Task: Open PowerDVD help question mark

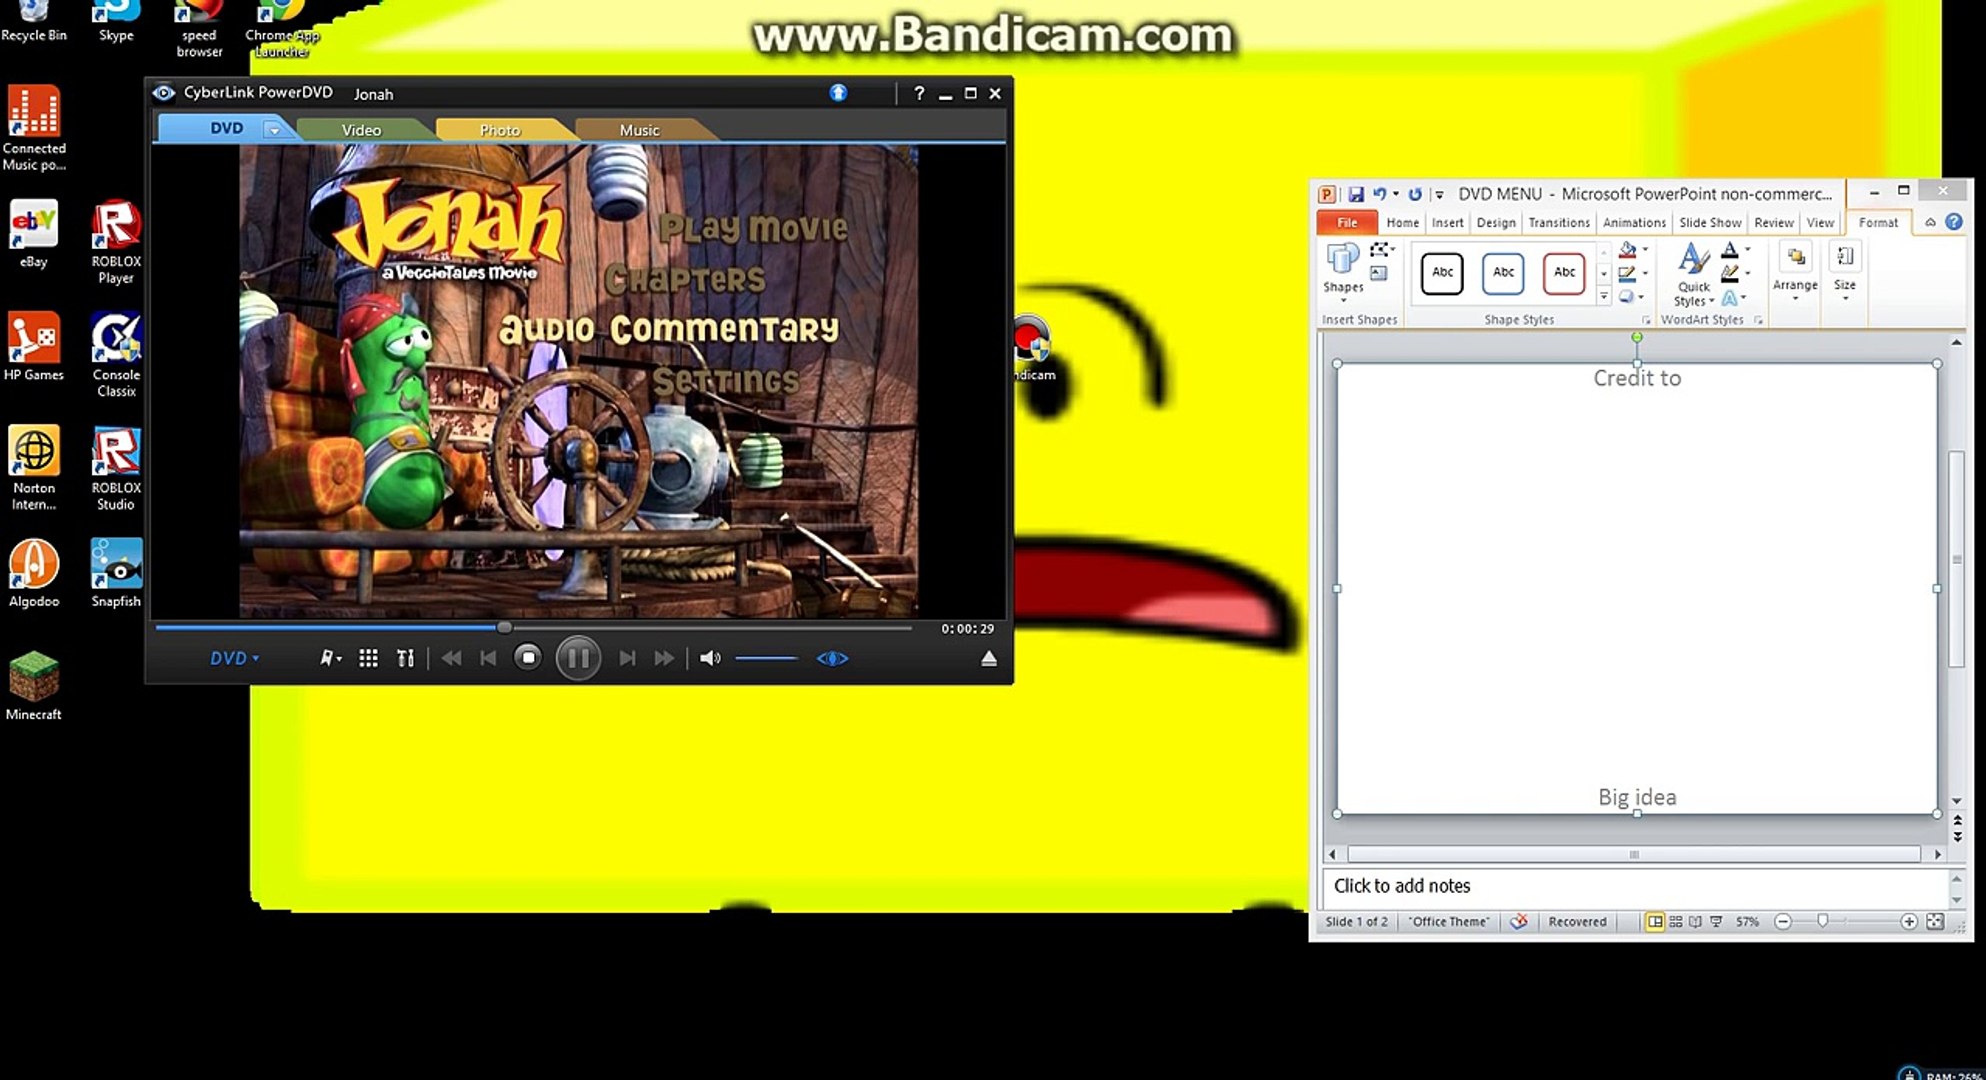Action: [919, 93]
